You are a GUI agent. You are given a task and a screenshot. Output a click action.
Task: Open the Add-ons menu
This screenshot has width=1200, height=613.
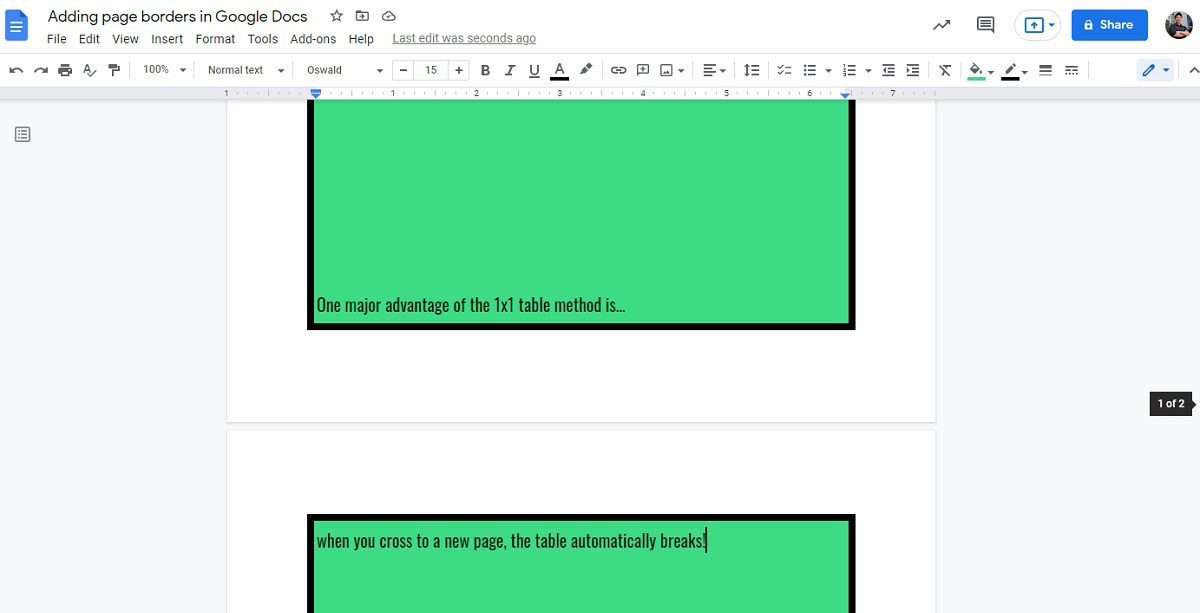point(313,39)
